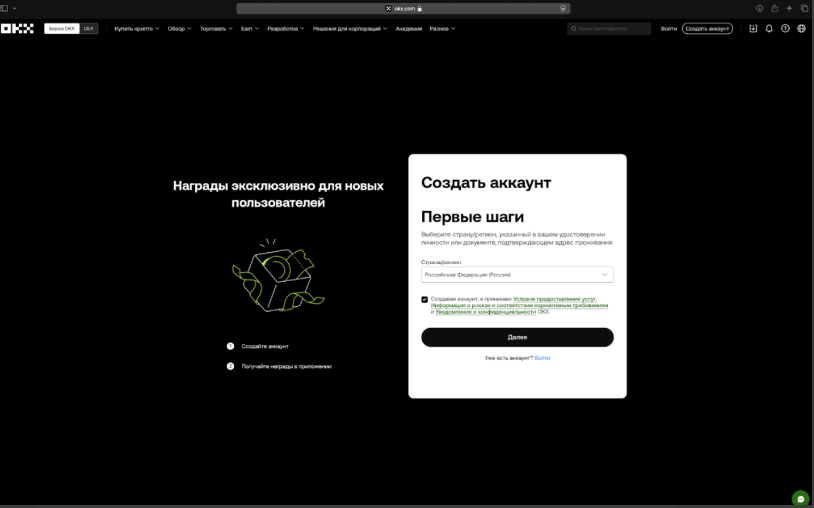Click the reader icon in address bar
This screenshot has height=508, width=814.
coord(563,8)
